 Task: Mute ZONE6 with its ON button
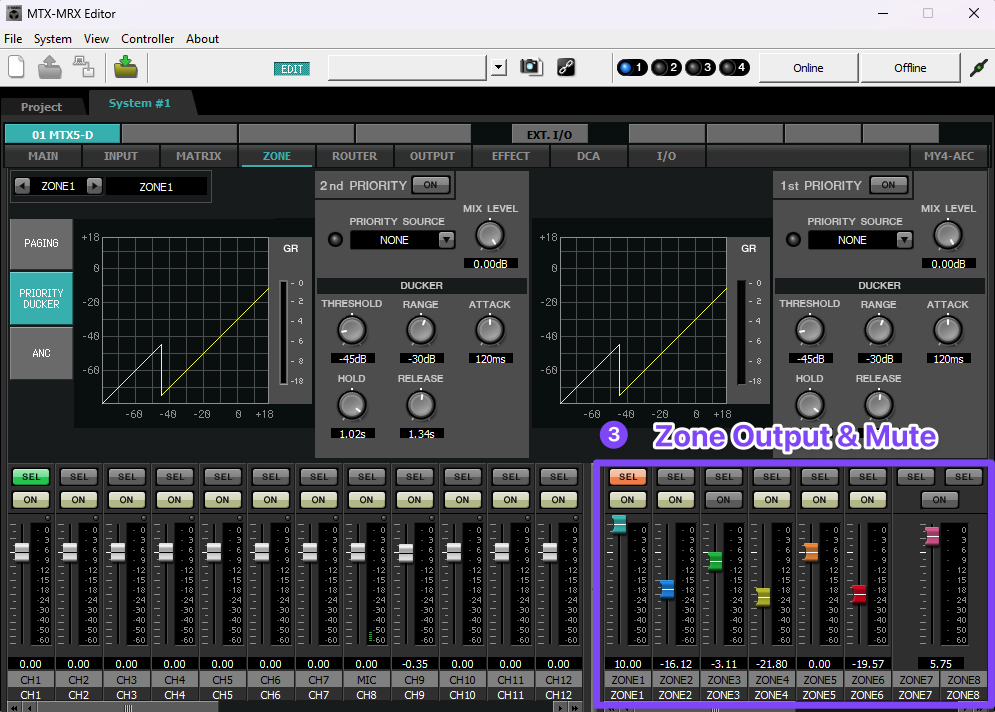point(867,500)
